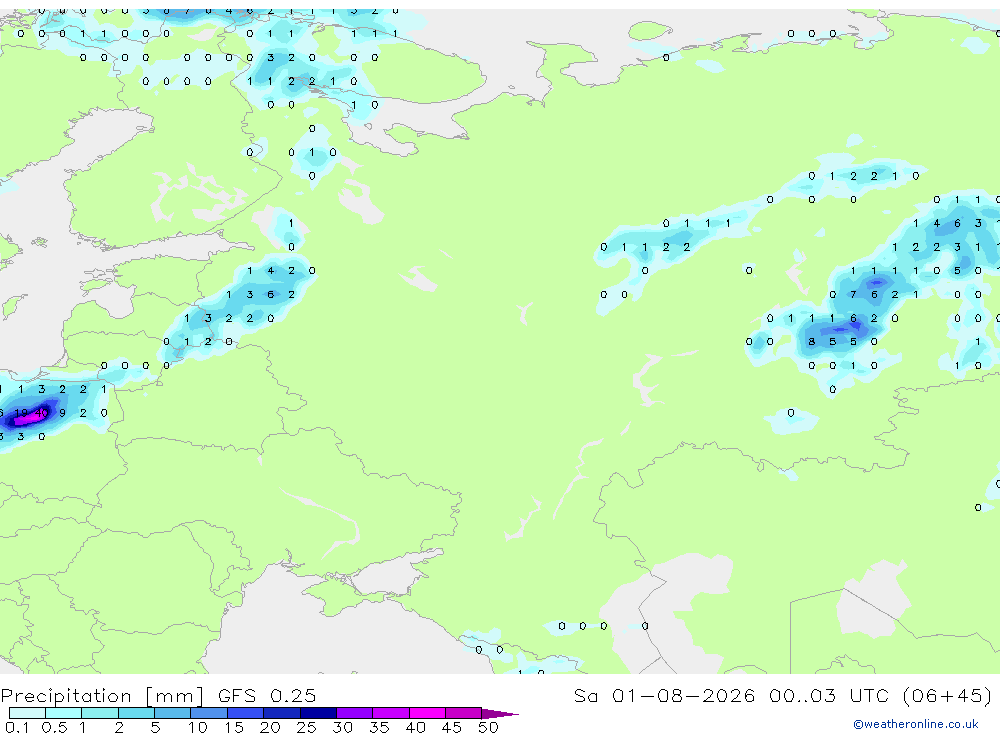The width and height of the screenshot is (1000, 733).
Task: Click the legend swatch between 20 and 25
Action: click(x=282, y=713)
